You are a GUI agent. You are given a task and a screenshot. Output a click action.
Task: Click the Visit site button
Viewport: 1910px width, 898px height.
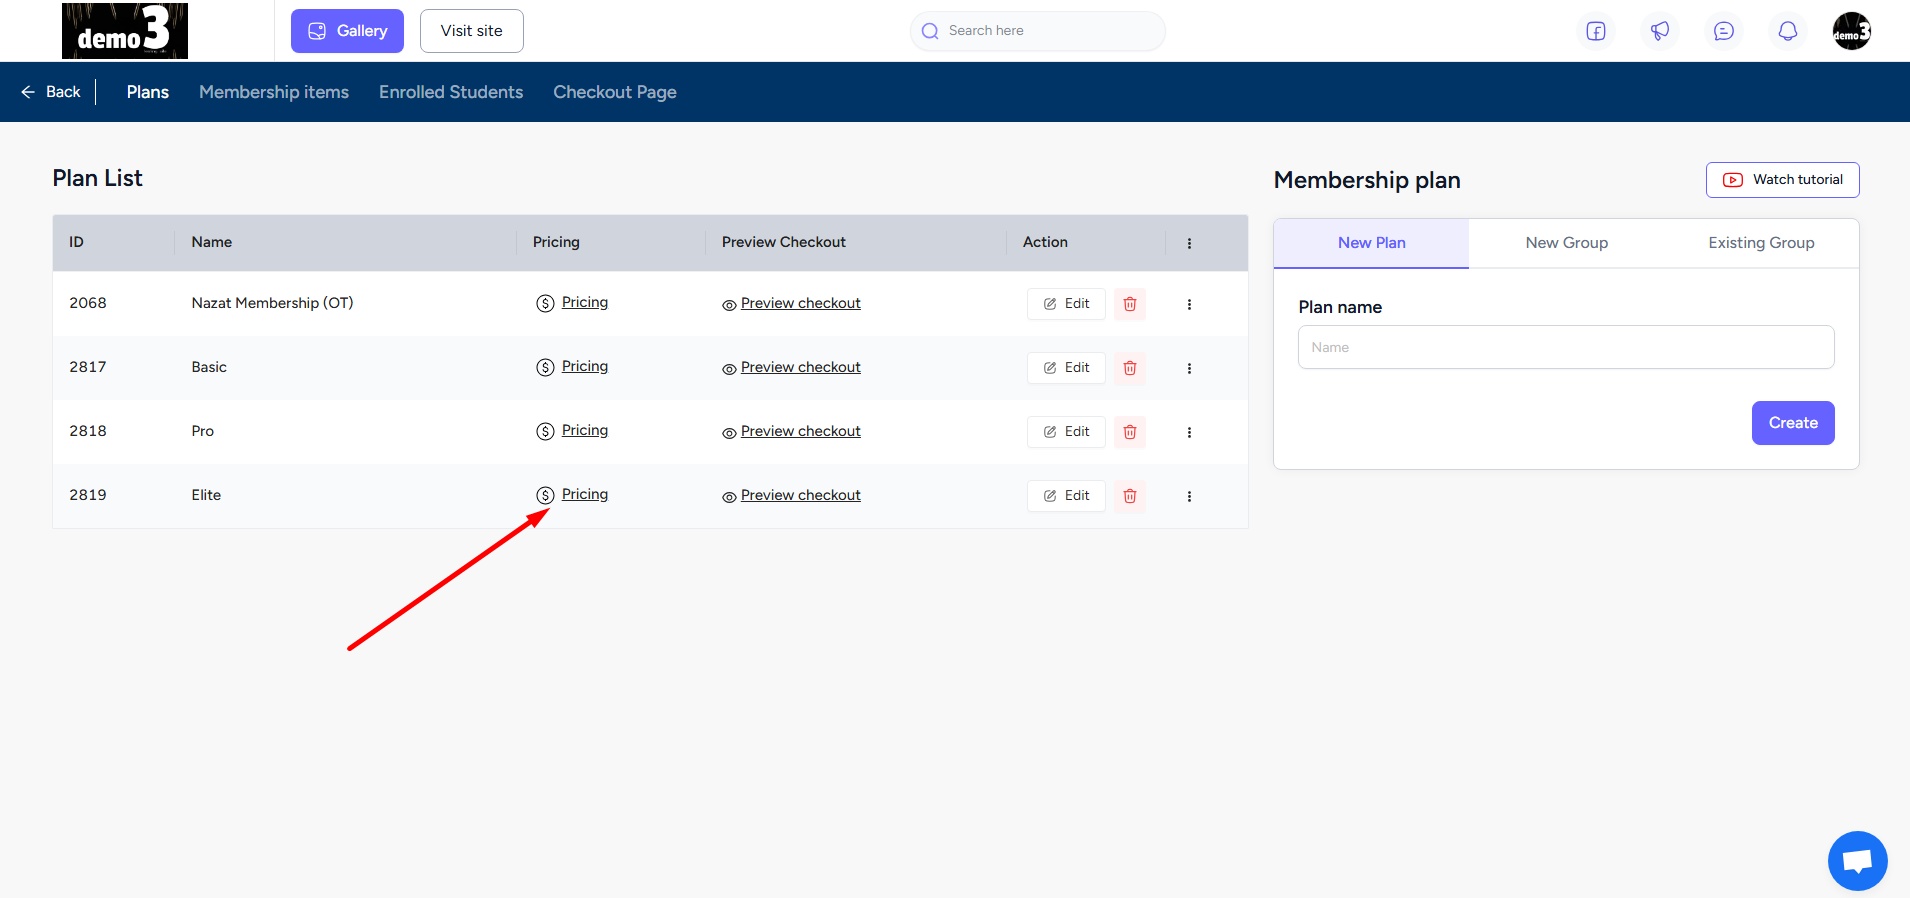[472, 31]
